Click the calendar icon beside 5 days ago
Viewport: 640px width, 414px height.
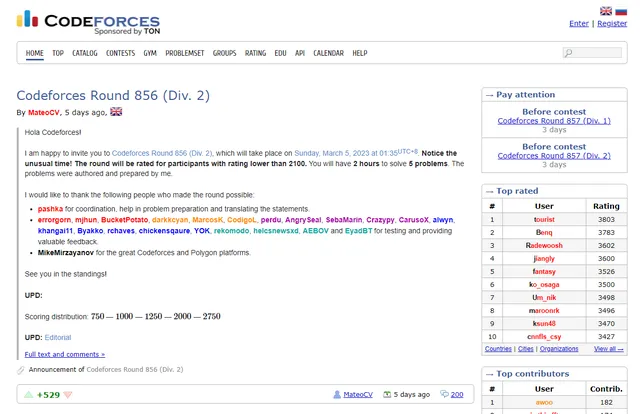[387, 394]
